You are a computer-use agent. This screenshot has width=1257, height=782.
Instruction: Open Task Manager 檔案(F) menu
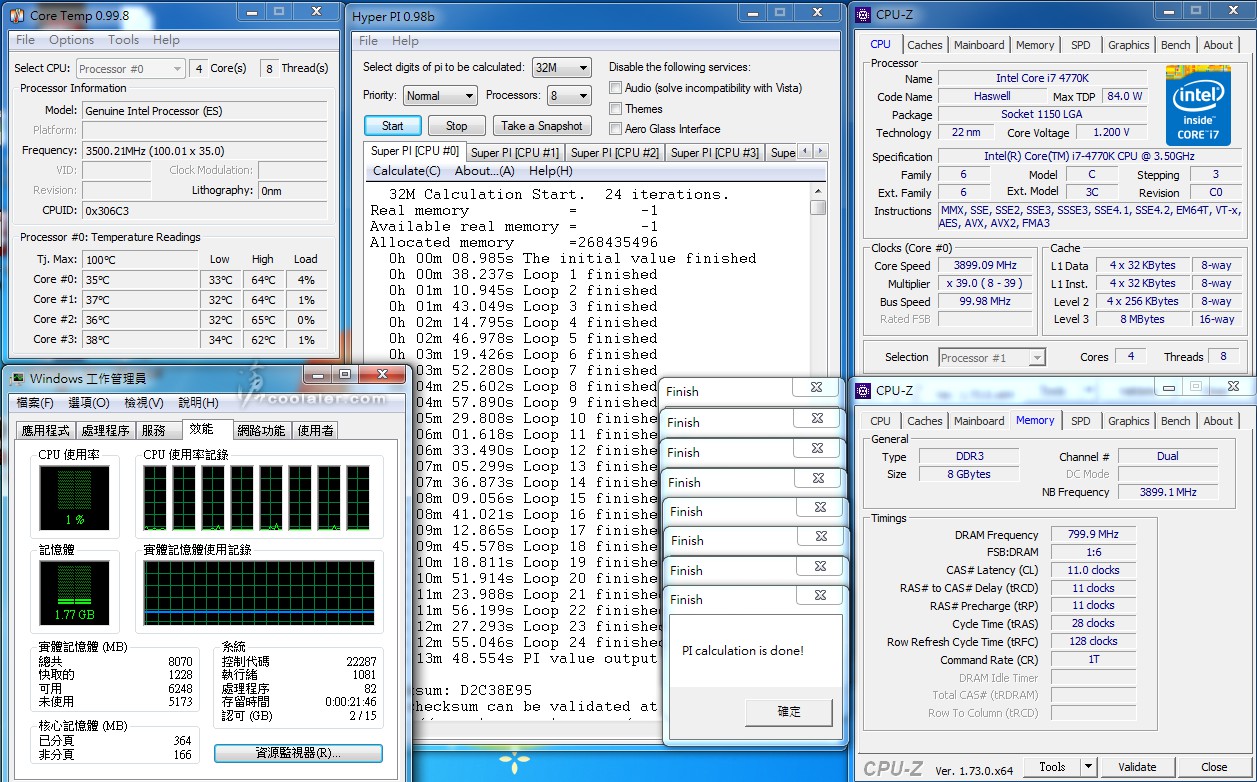tap(35, 402)
